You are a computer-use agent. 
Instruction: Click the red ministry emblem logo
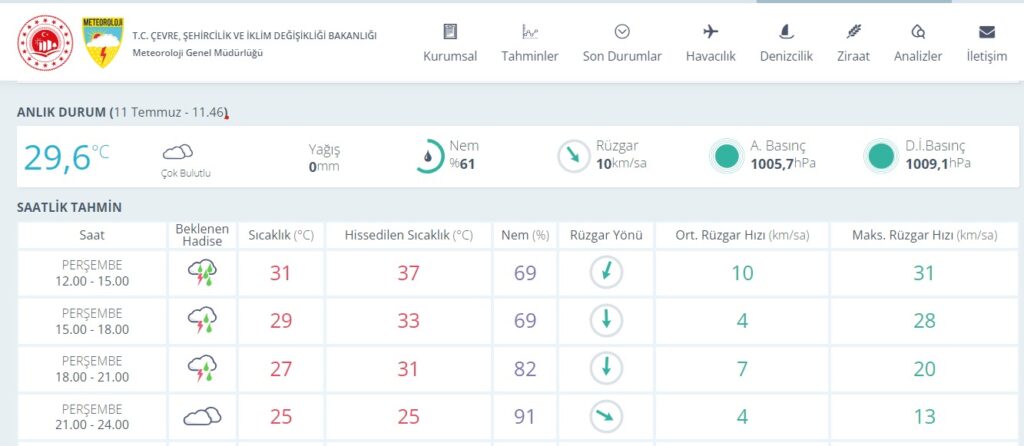(x=42, y=41)
